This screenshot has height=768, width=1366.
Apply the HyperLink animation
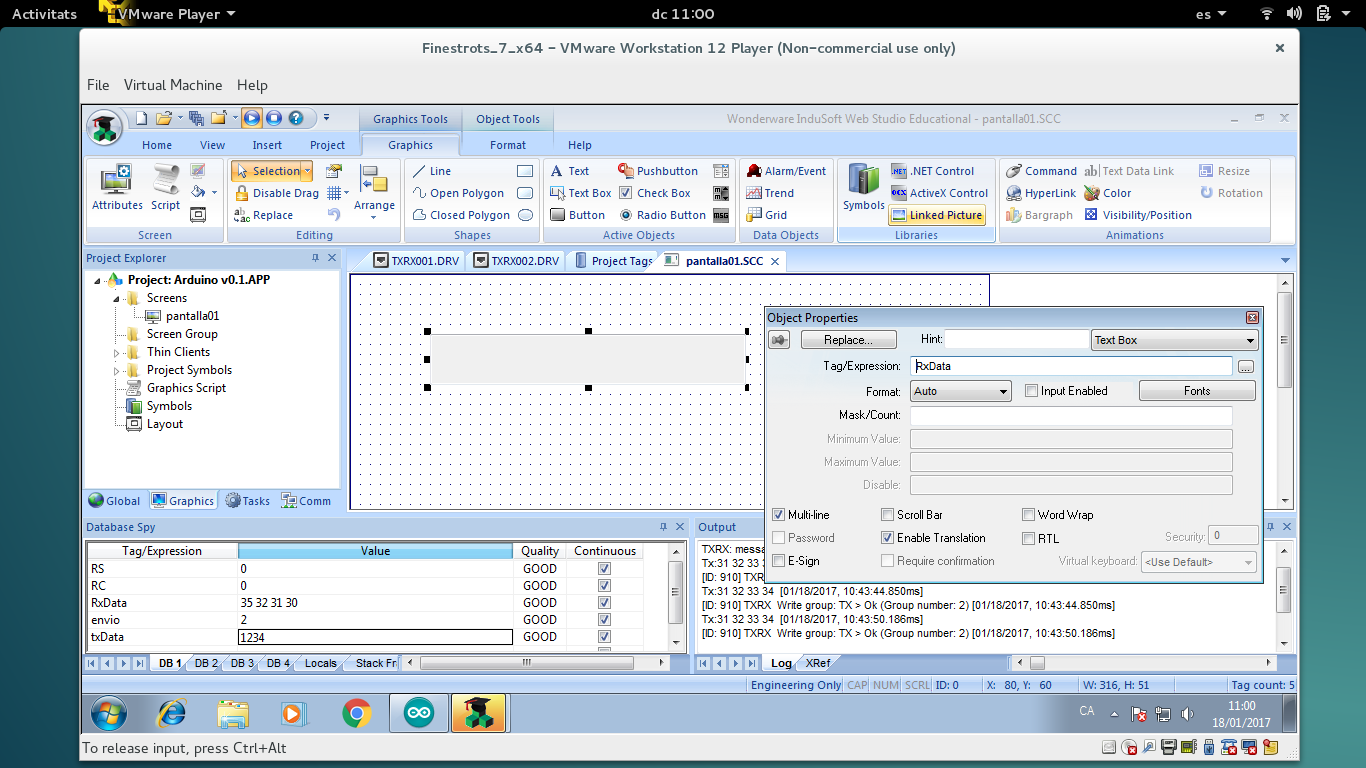[1040, 193]
